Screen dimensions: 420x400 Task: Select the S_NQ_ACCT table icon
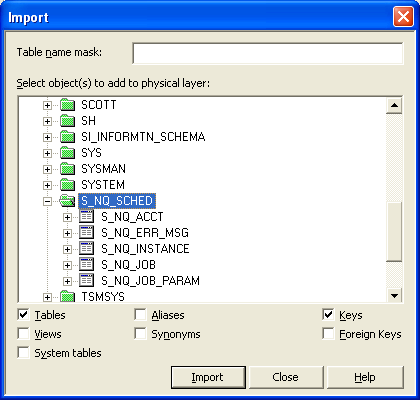pyautogui.click(x=87, y=217)
